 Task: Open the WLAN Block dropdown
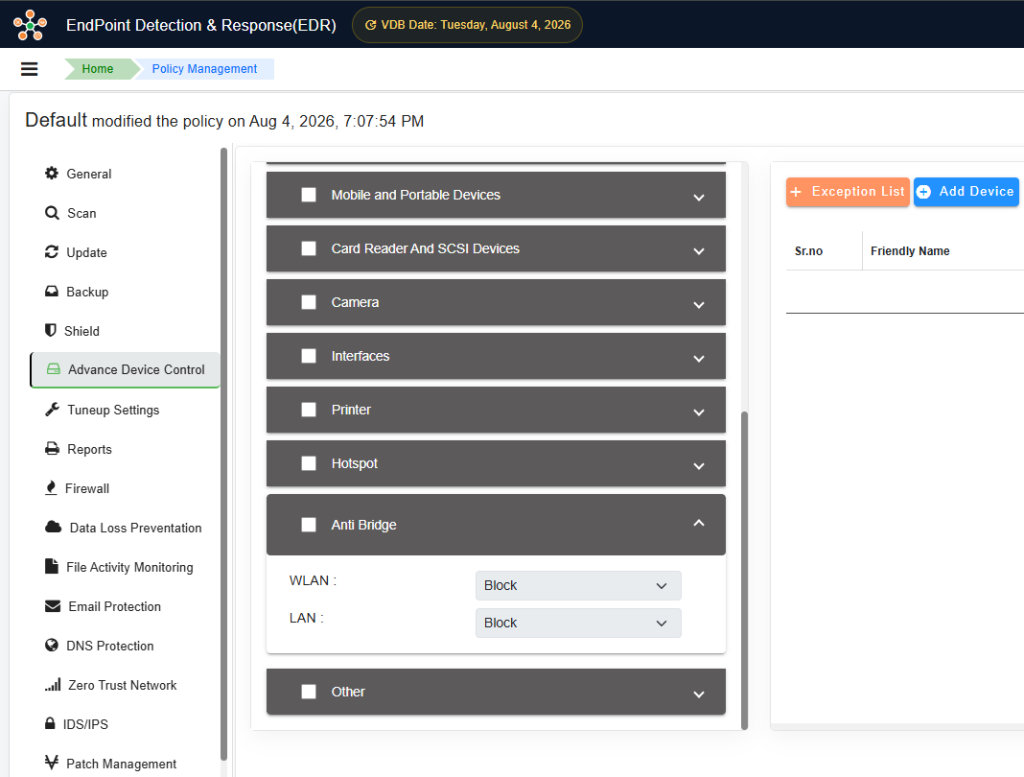[578, 586]
